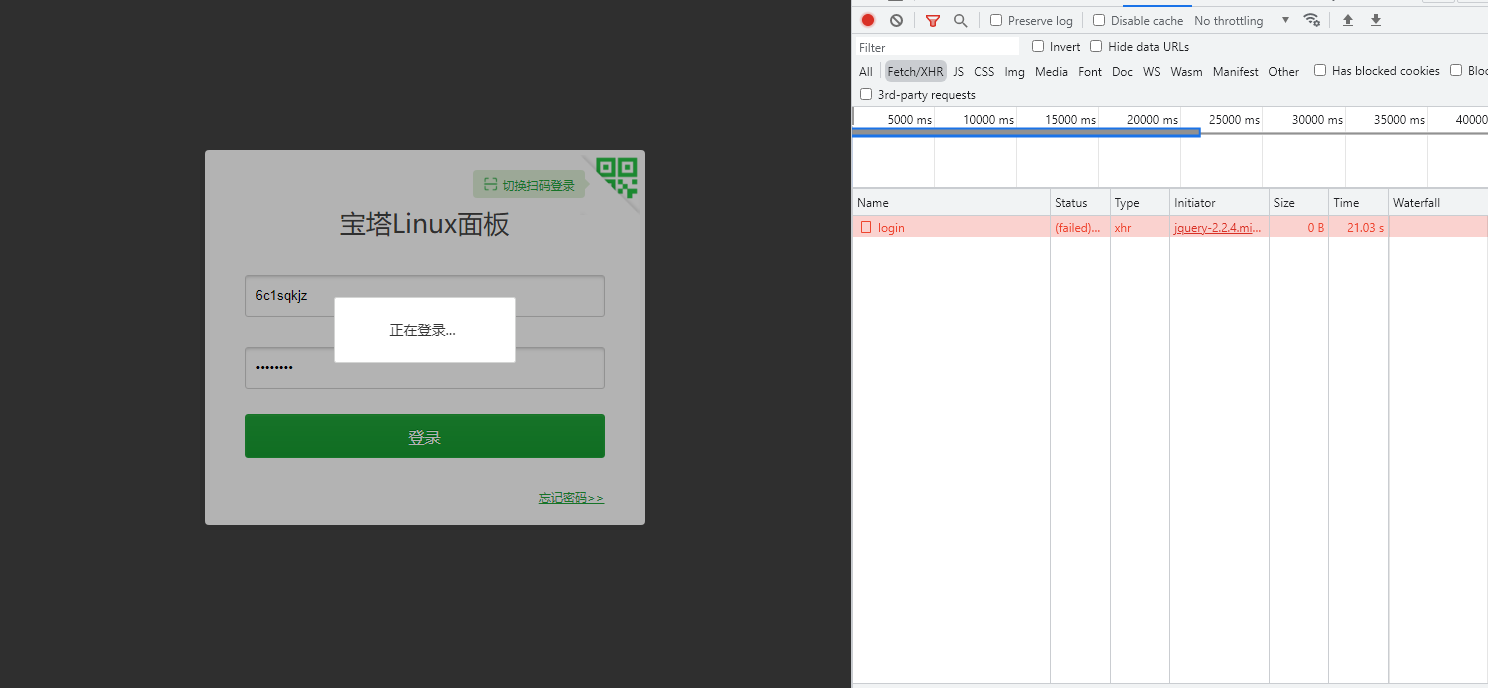Click the failed login request icon
The image size is (1488, 688).
[866, 228]
